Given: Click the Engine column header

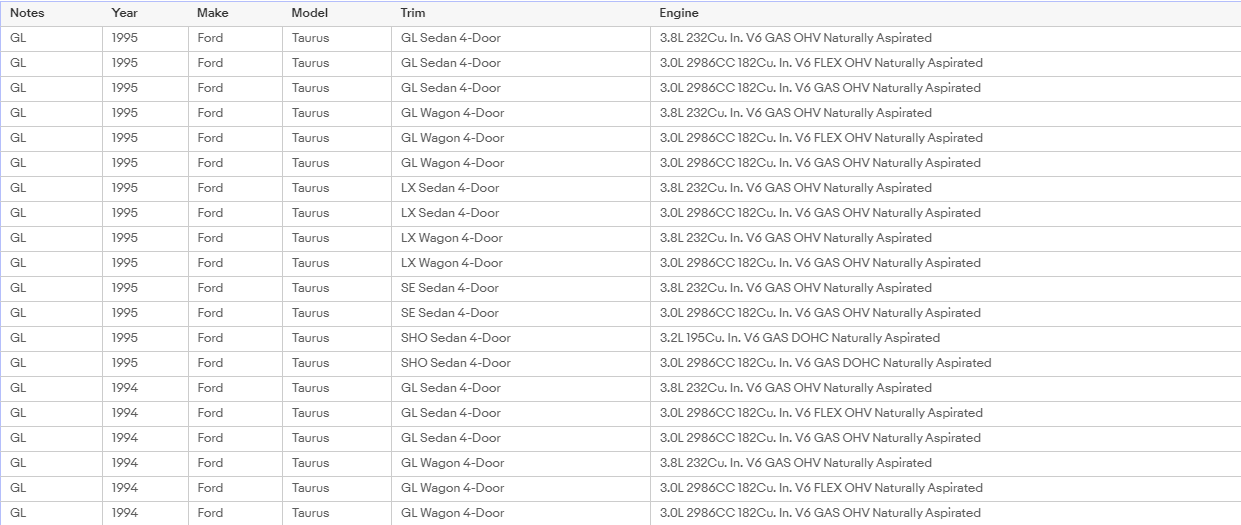Looking at the screenshot, I should [x=945, y=13].
